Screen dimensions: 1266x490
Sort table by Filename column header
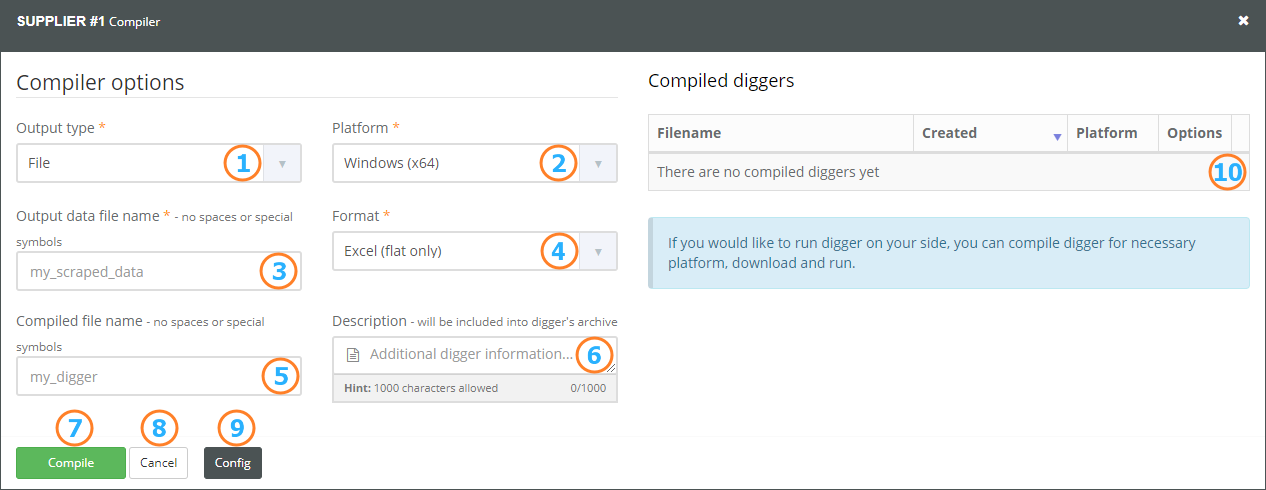coord(781,133)
